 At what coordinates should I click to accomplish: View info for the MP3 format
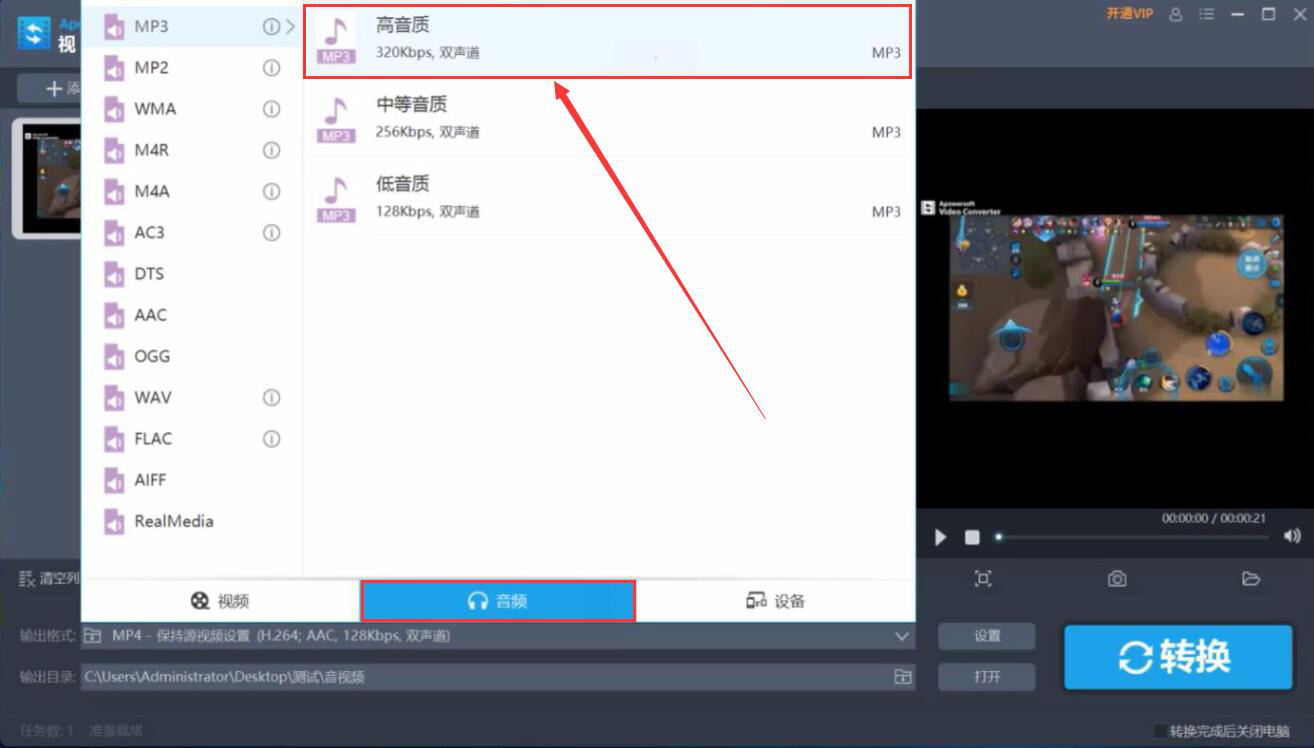(x=271, y=27)
